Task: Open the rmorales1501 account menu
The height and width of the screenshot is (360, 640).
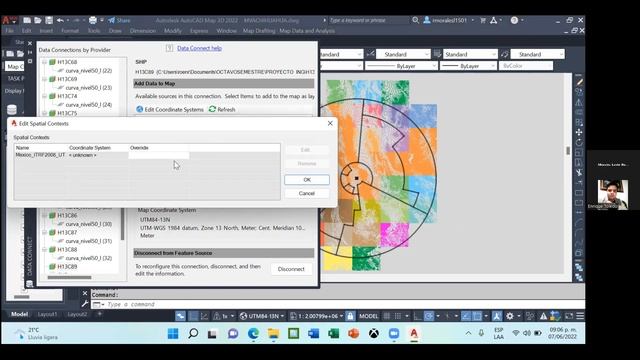Action: 449,20
